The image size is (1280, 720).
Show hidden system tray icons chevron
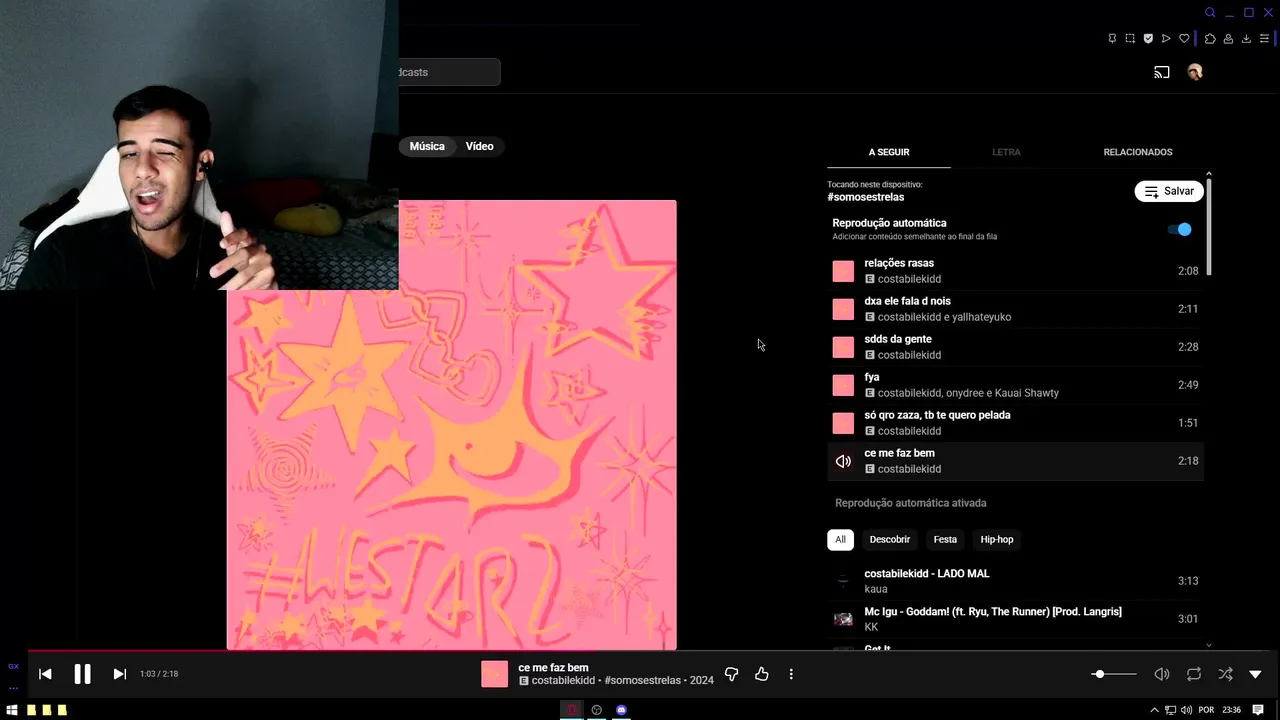click(1155, 710)
